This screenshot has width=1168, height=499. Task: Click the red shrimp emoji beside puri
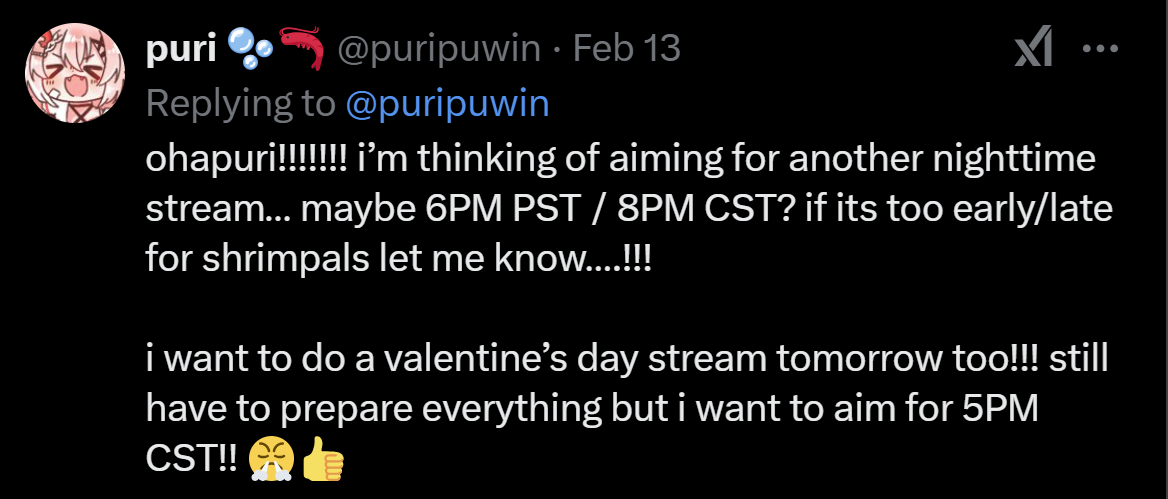coord(302,50)
